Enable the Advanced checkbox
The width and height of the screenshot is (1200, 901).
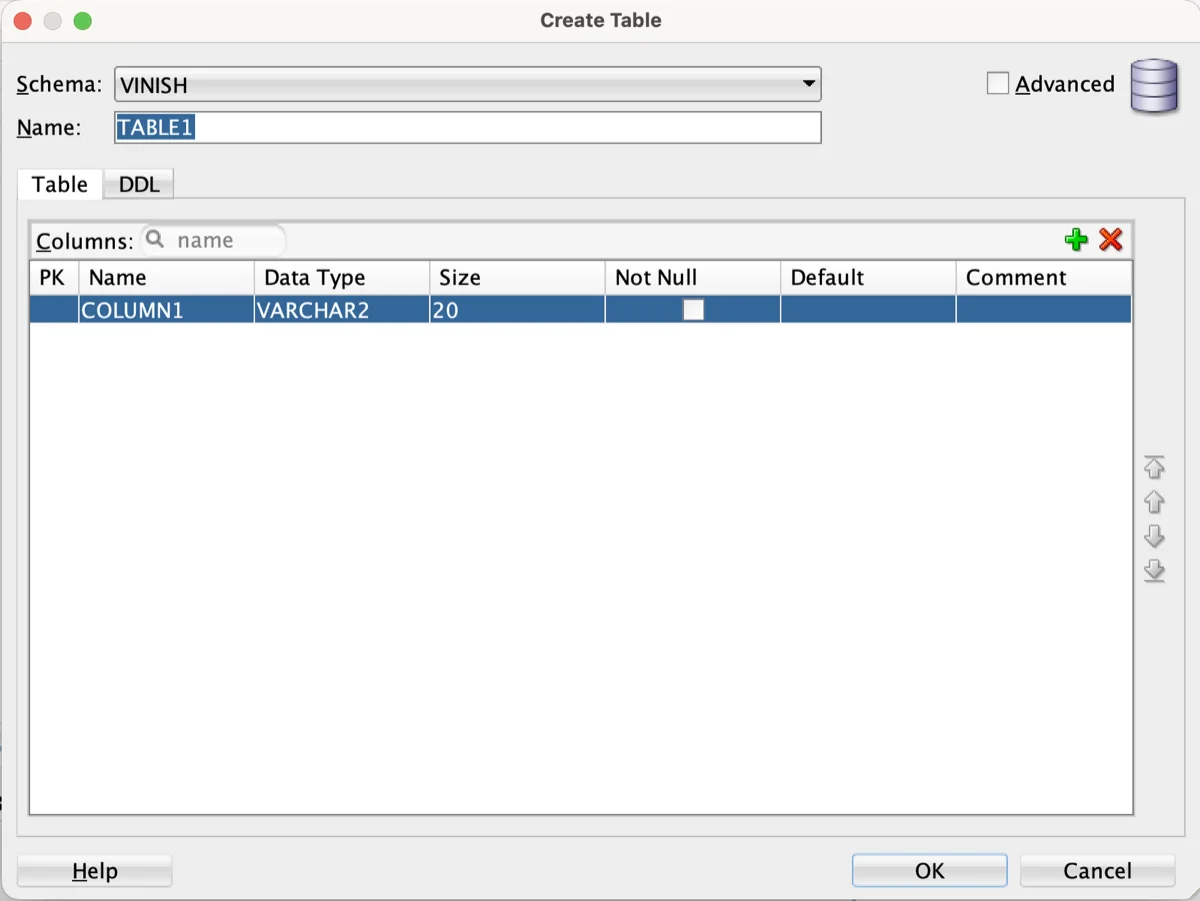click(998, 84)
